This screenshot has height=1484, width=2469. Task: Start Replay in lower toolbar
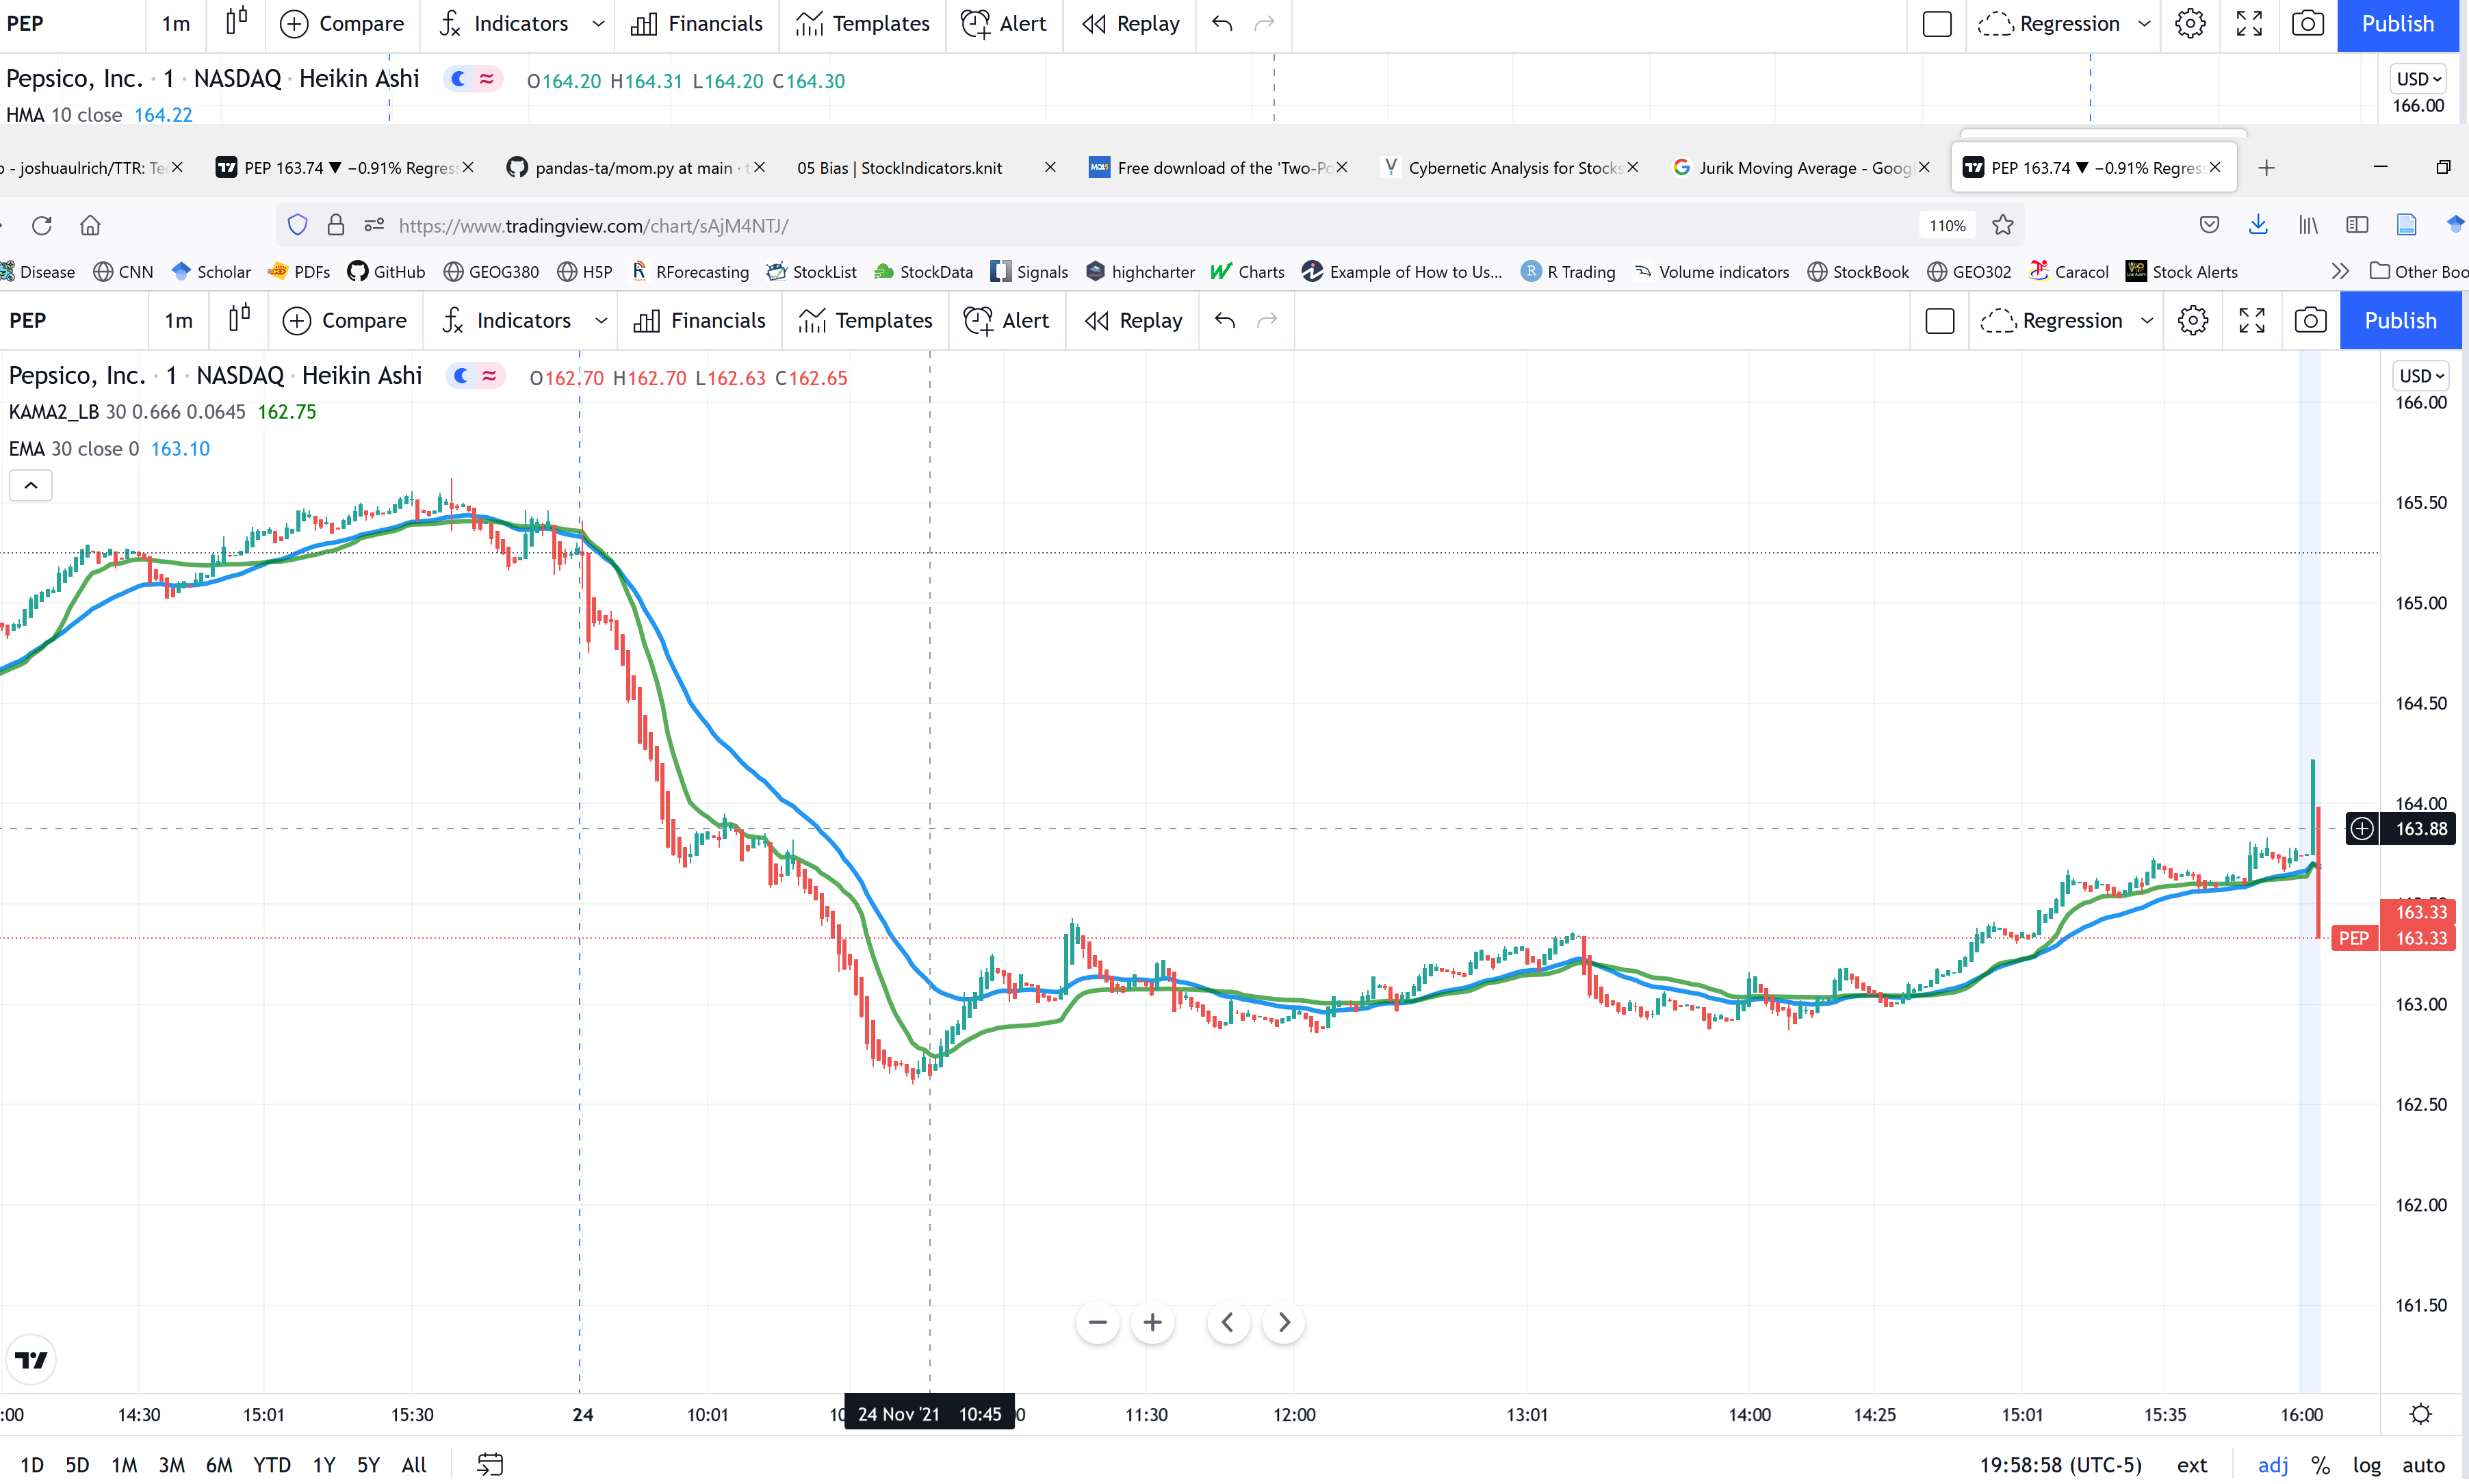click(x=1133, y=320)
